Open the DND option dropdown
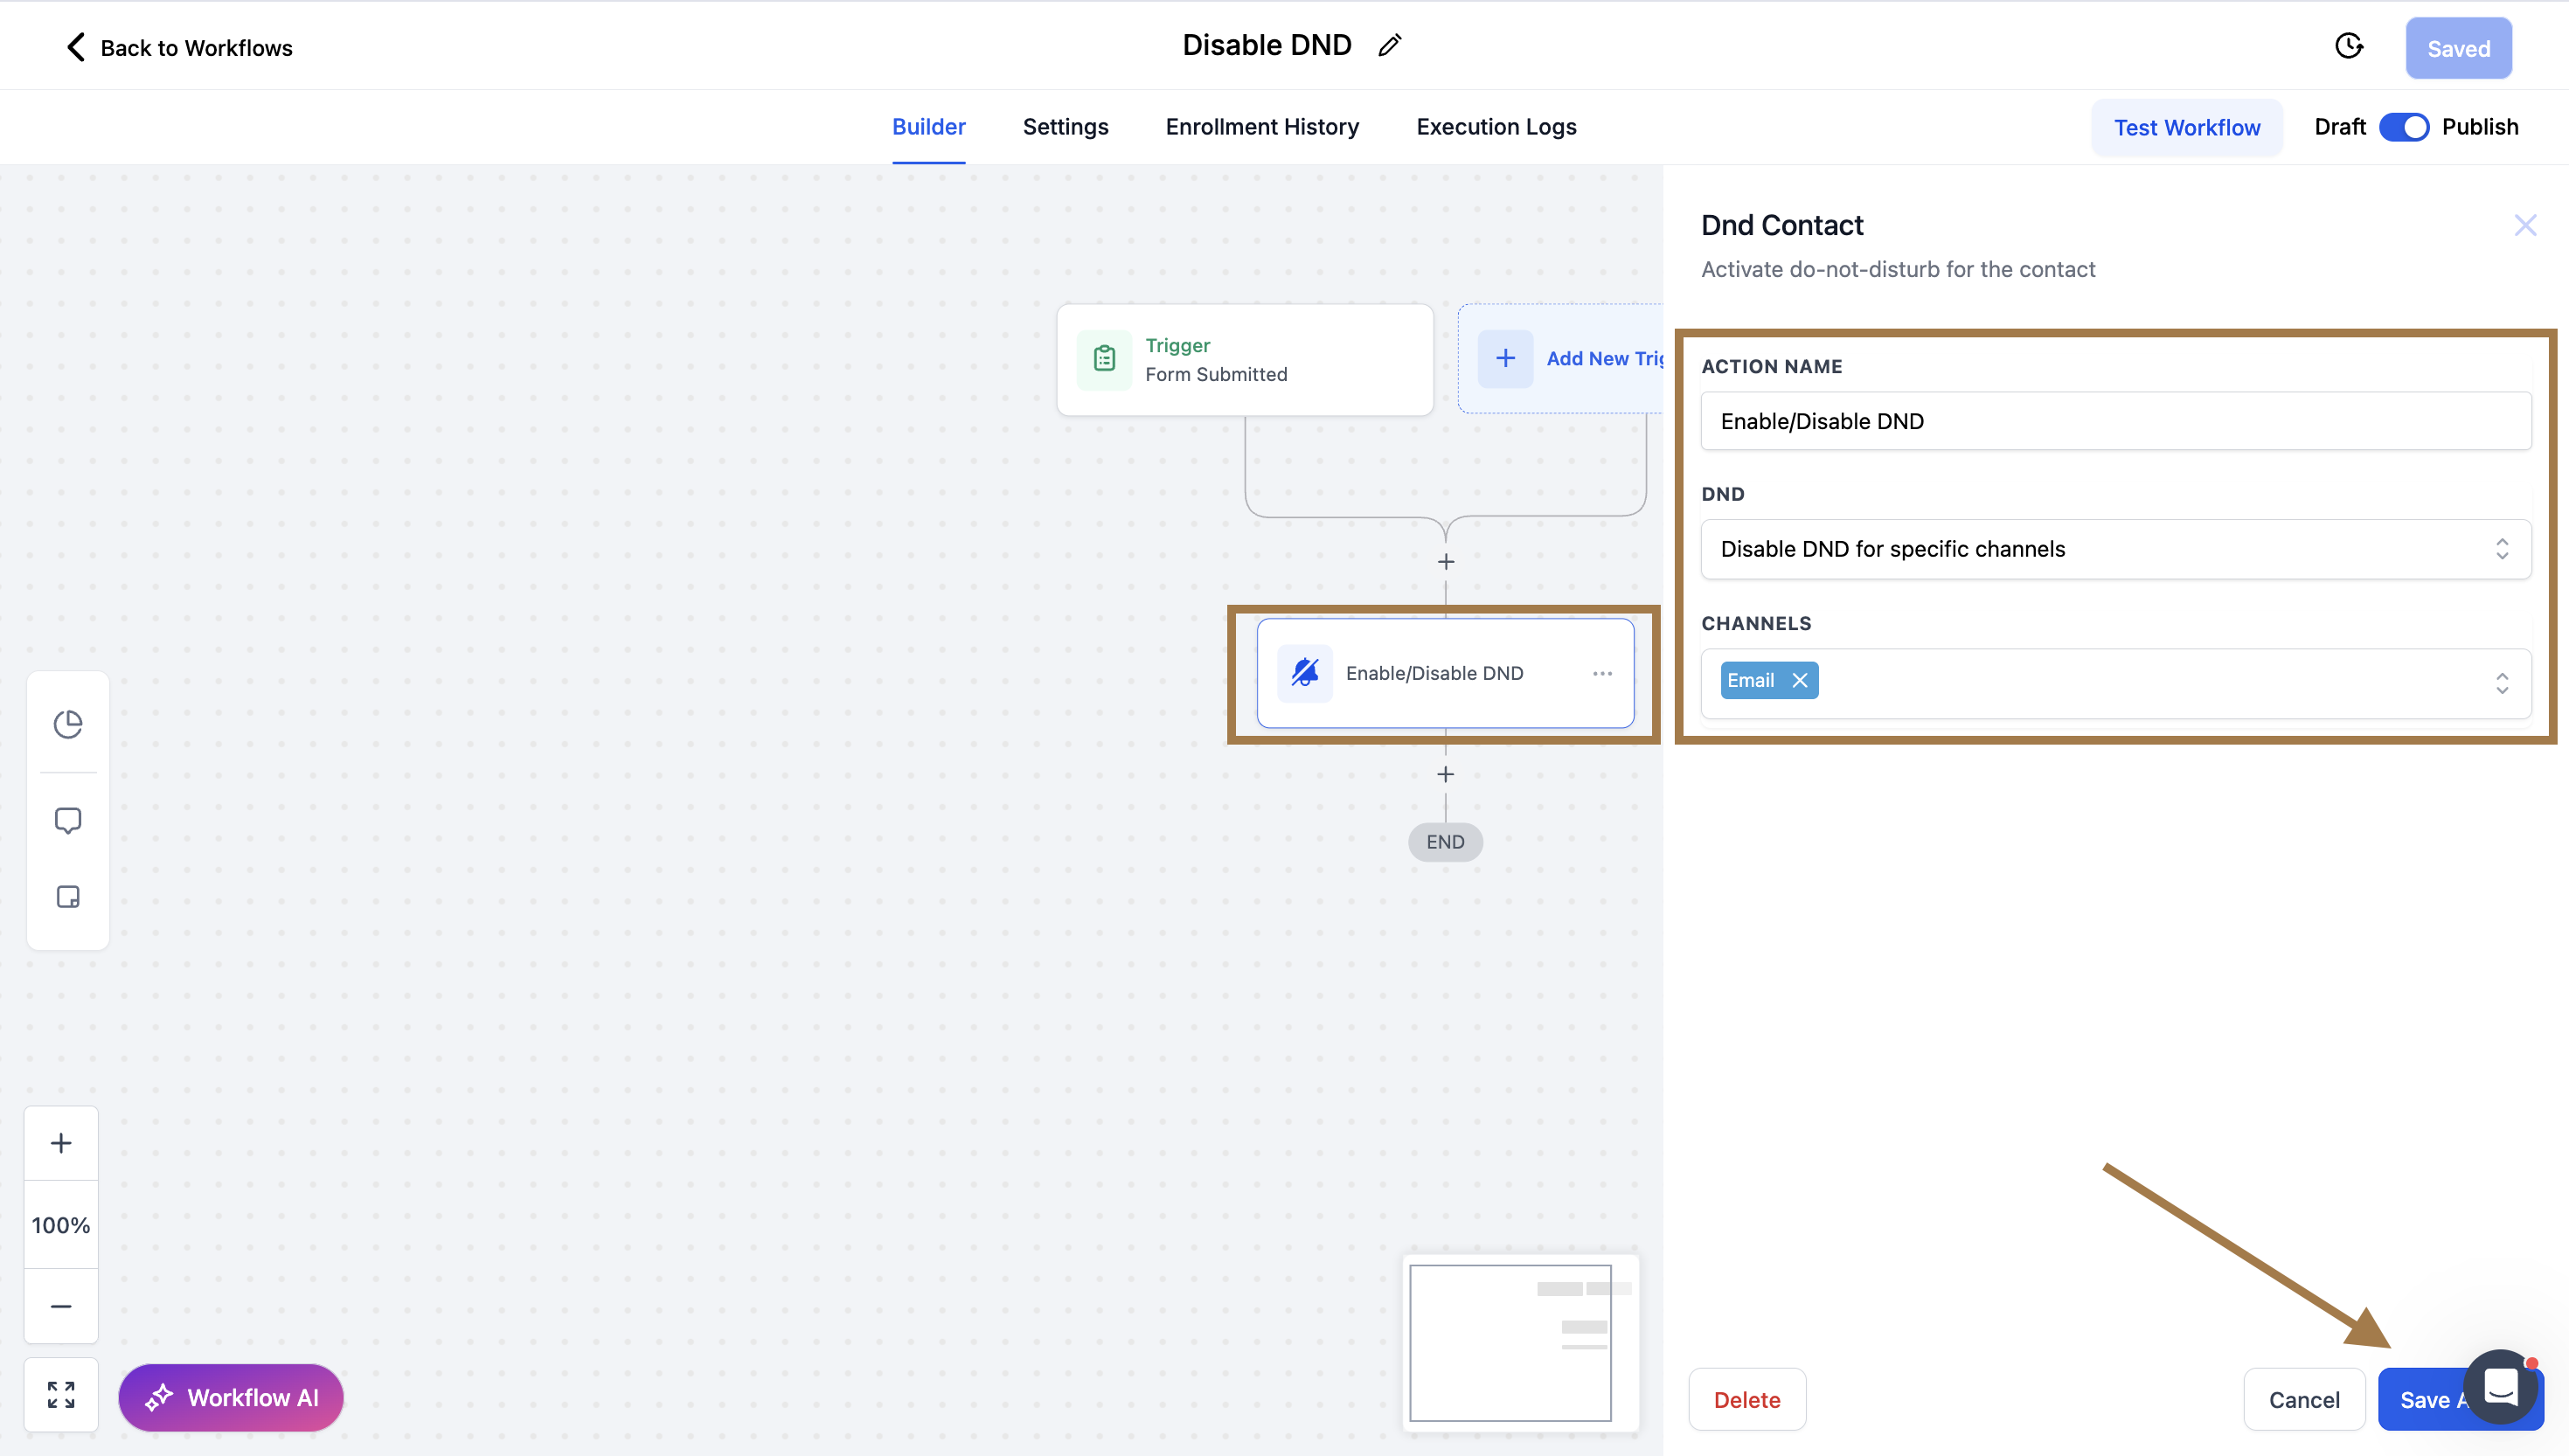2569x1456 pixels. click(2115, 549)
